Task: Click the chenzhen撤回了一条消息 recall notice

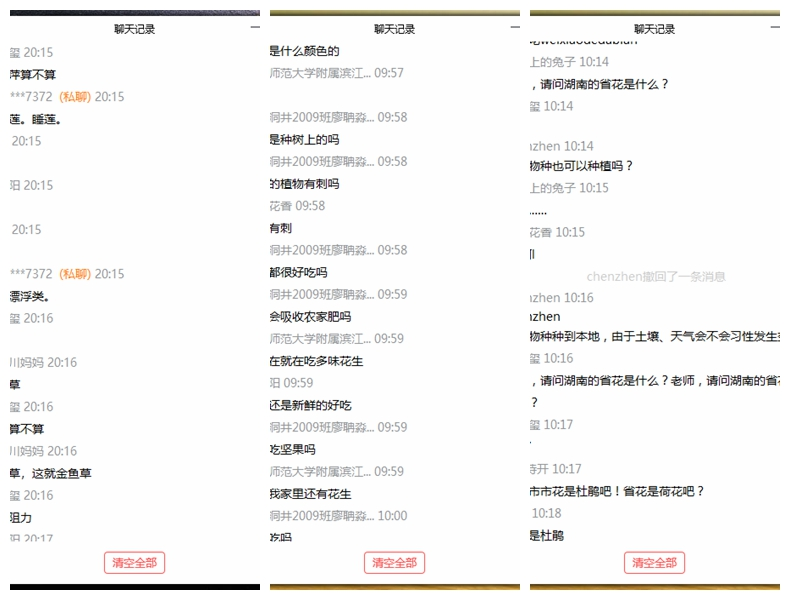Action: click(x=655, y=277)
